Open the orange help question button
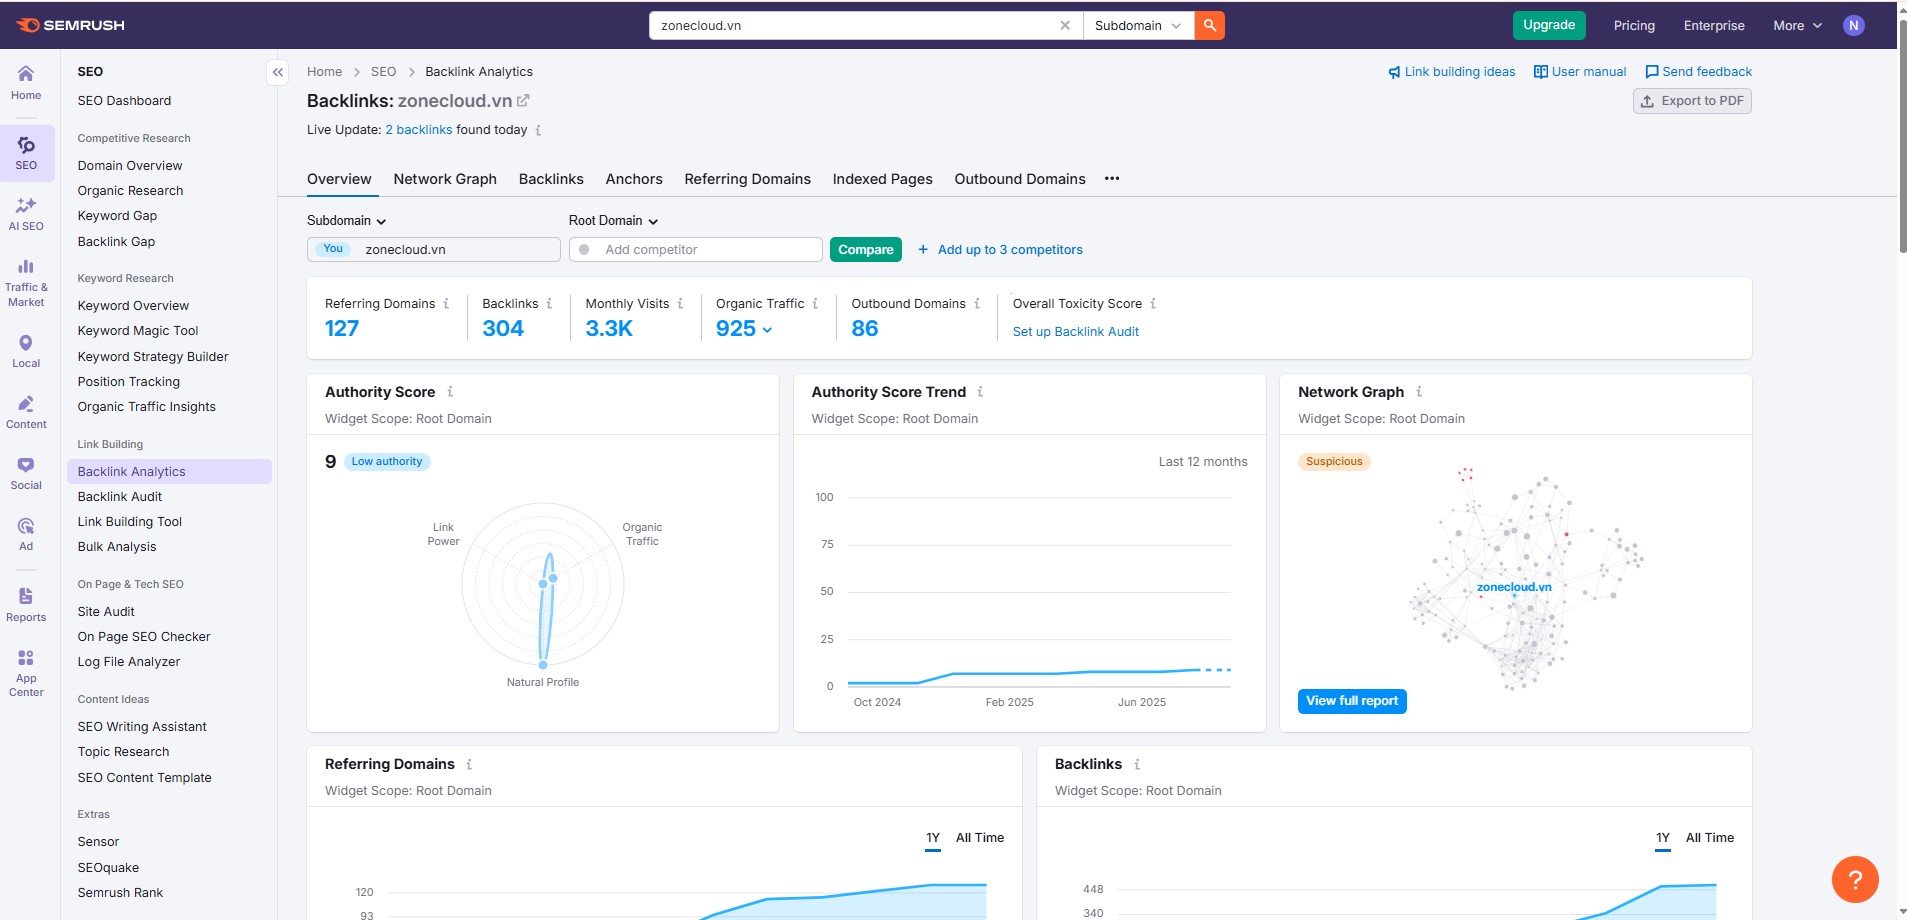The height and width of the screenshot is (920, 1907). coord(1855,880)
